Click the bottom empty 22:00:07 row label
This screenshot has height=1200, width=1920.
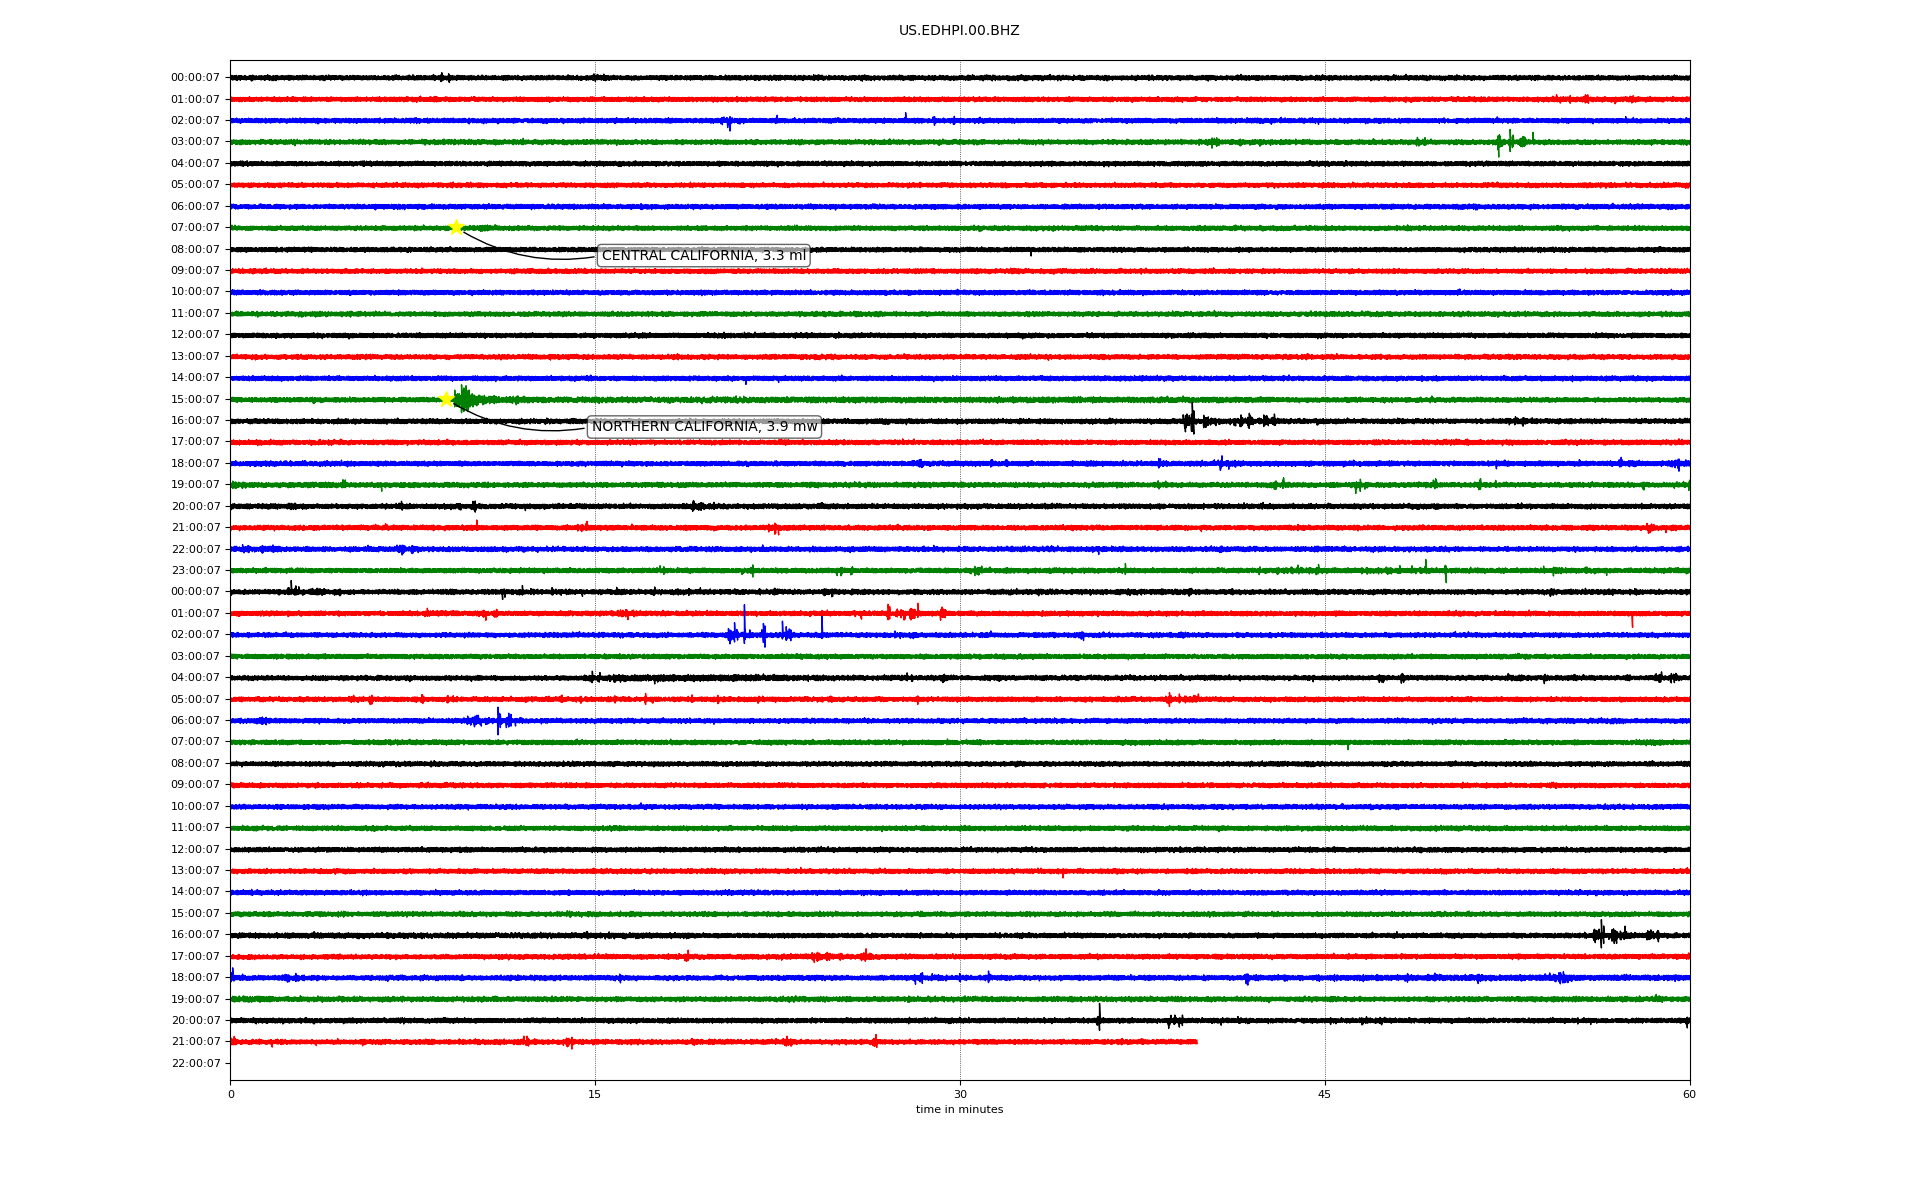coord(196,1063)
